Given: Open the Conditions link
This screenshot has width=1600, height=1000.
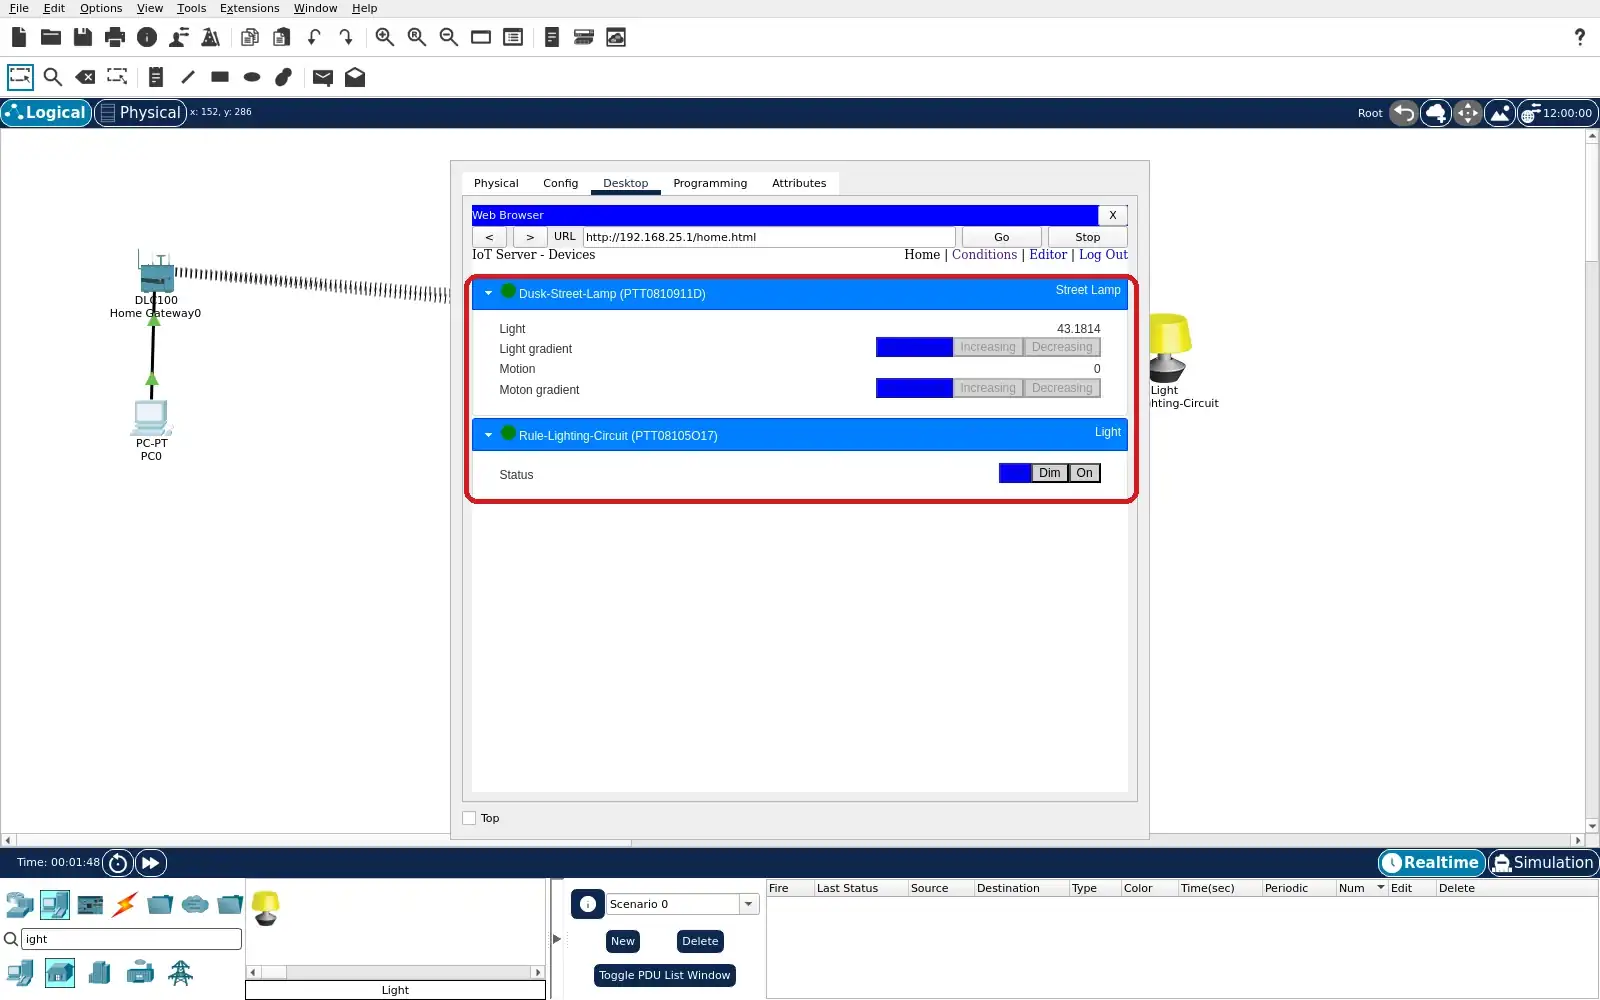Looking at the screenshot, I should (x=984, y=255).
